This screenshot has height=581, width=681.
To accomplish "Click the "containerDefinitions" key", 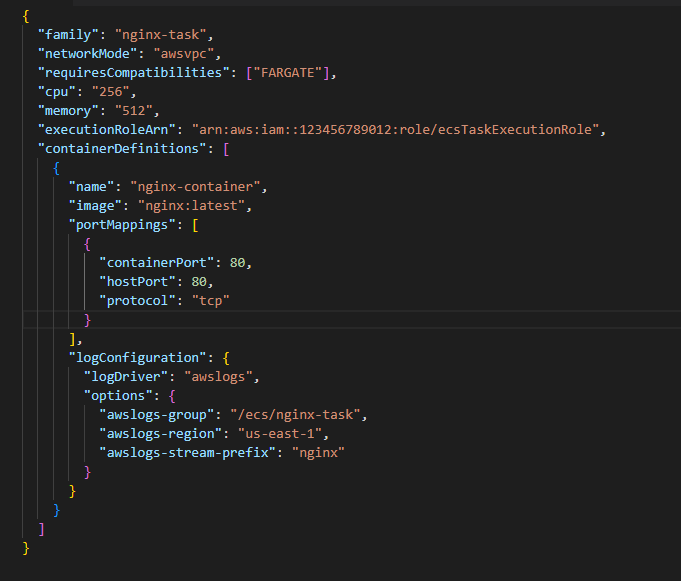I will (x=122, y=149).
